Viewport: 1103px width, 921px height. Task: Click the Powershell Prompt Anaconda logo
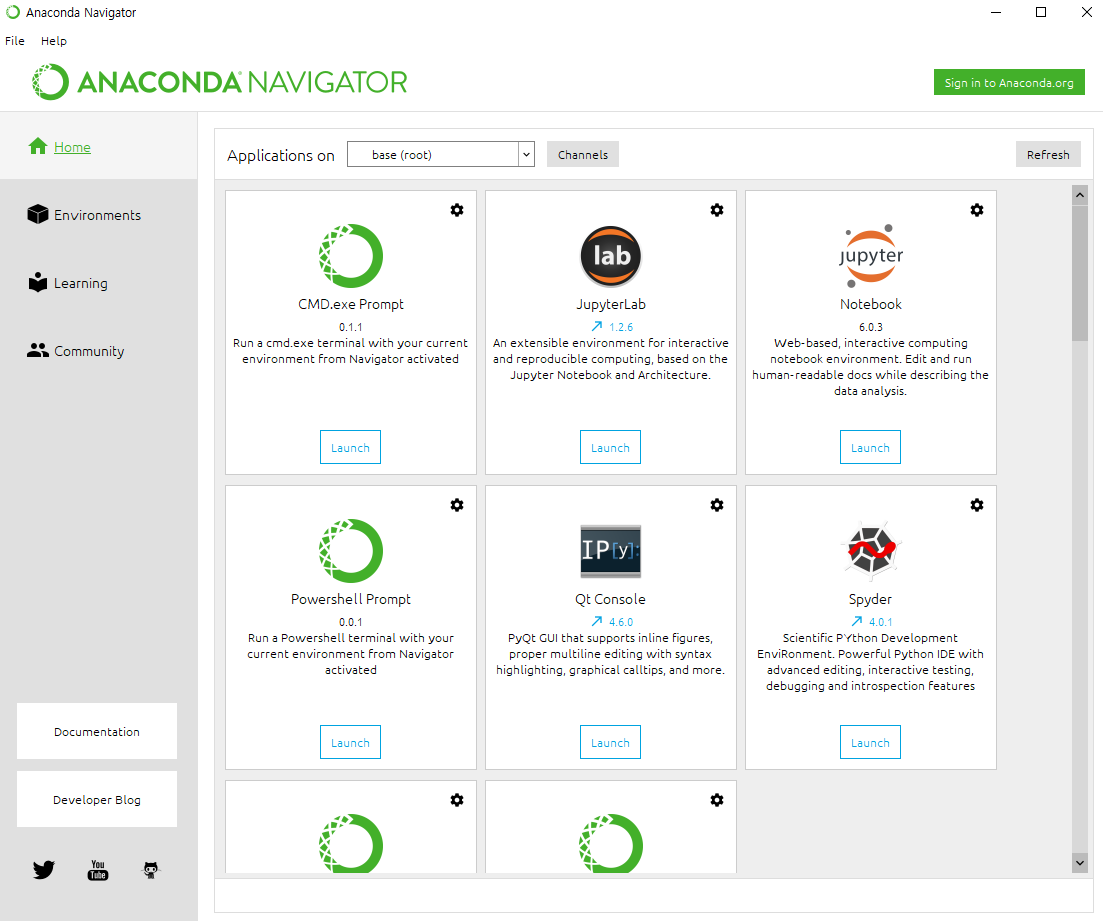(x=350, y=550)
